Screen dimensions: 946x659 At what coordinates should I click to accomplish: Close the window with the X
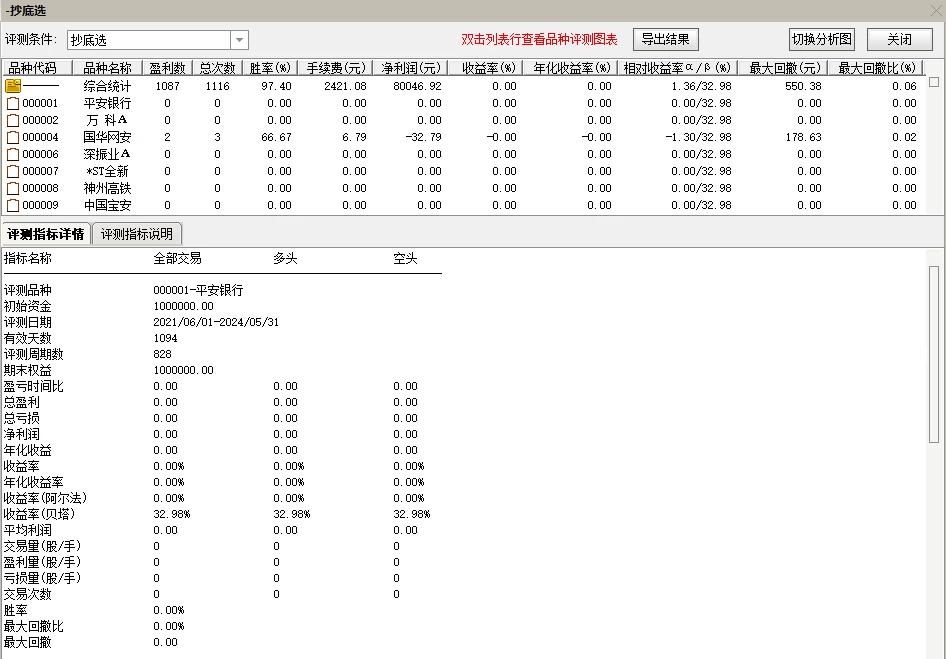(936, 10)
